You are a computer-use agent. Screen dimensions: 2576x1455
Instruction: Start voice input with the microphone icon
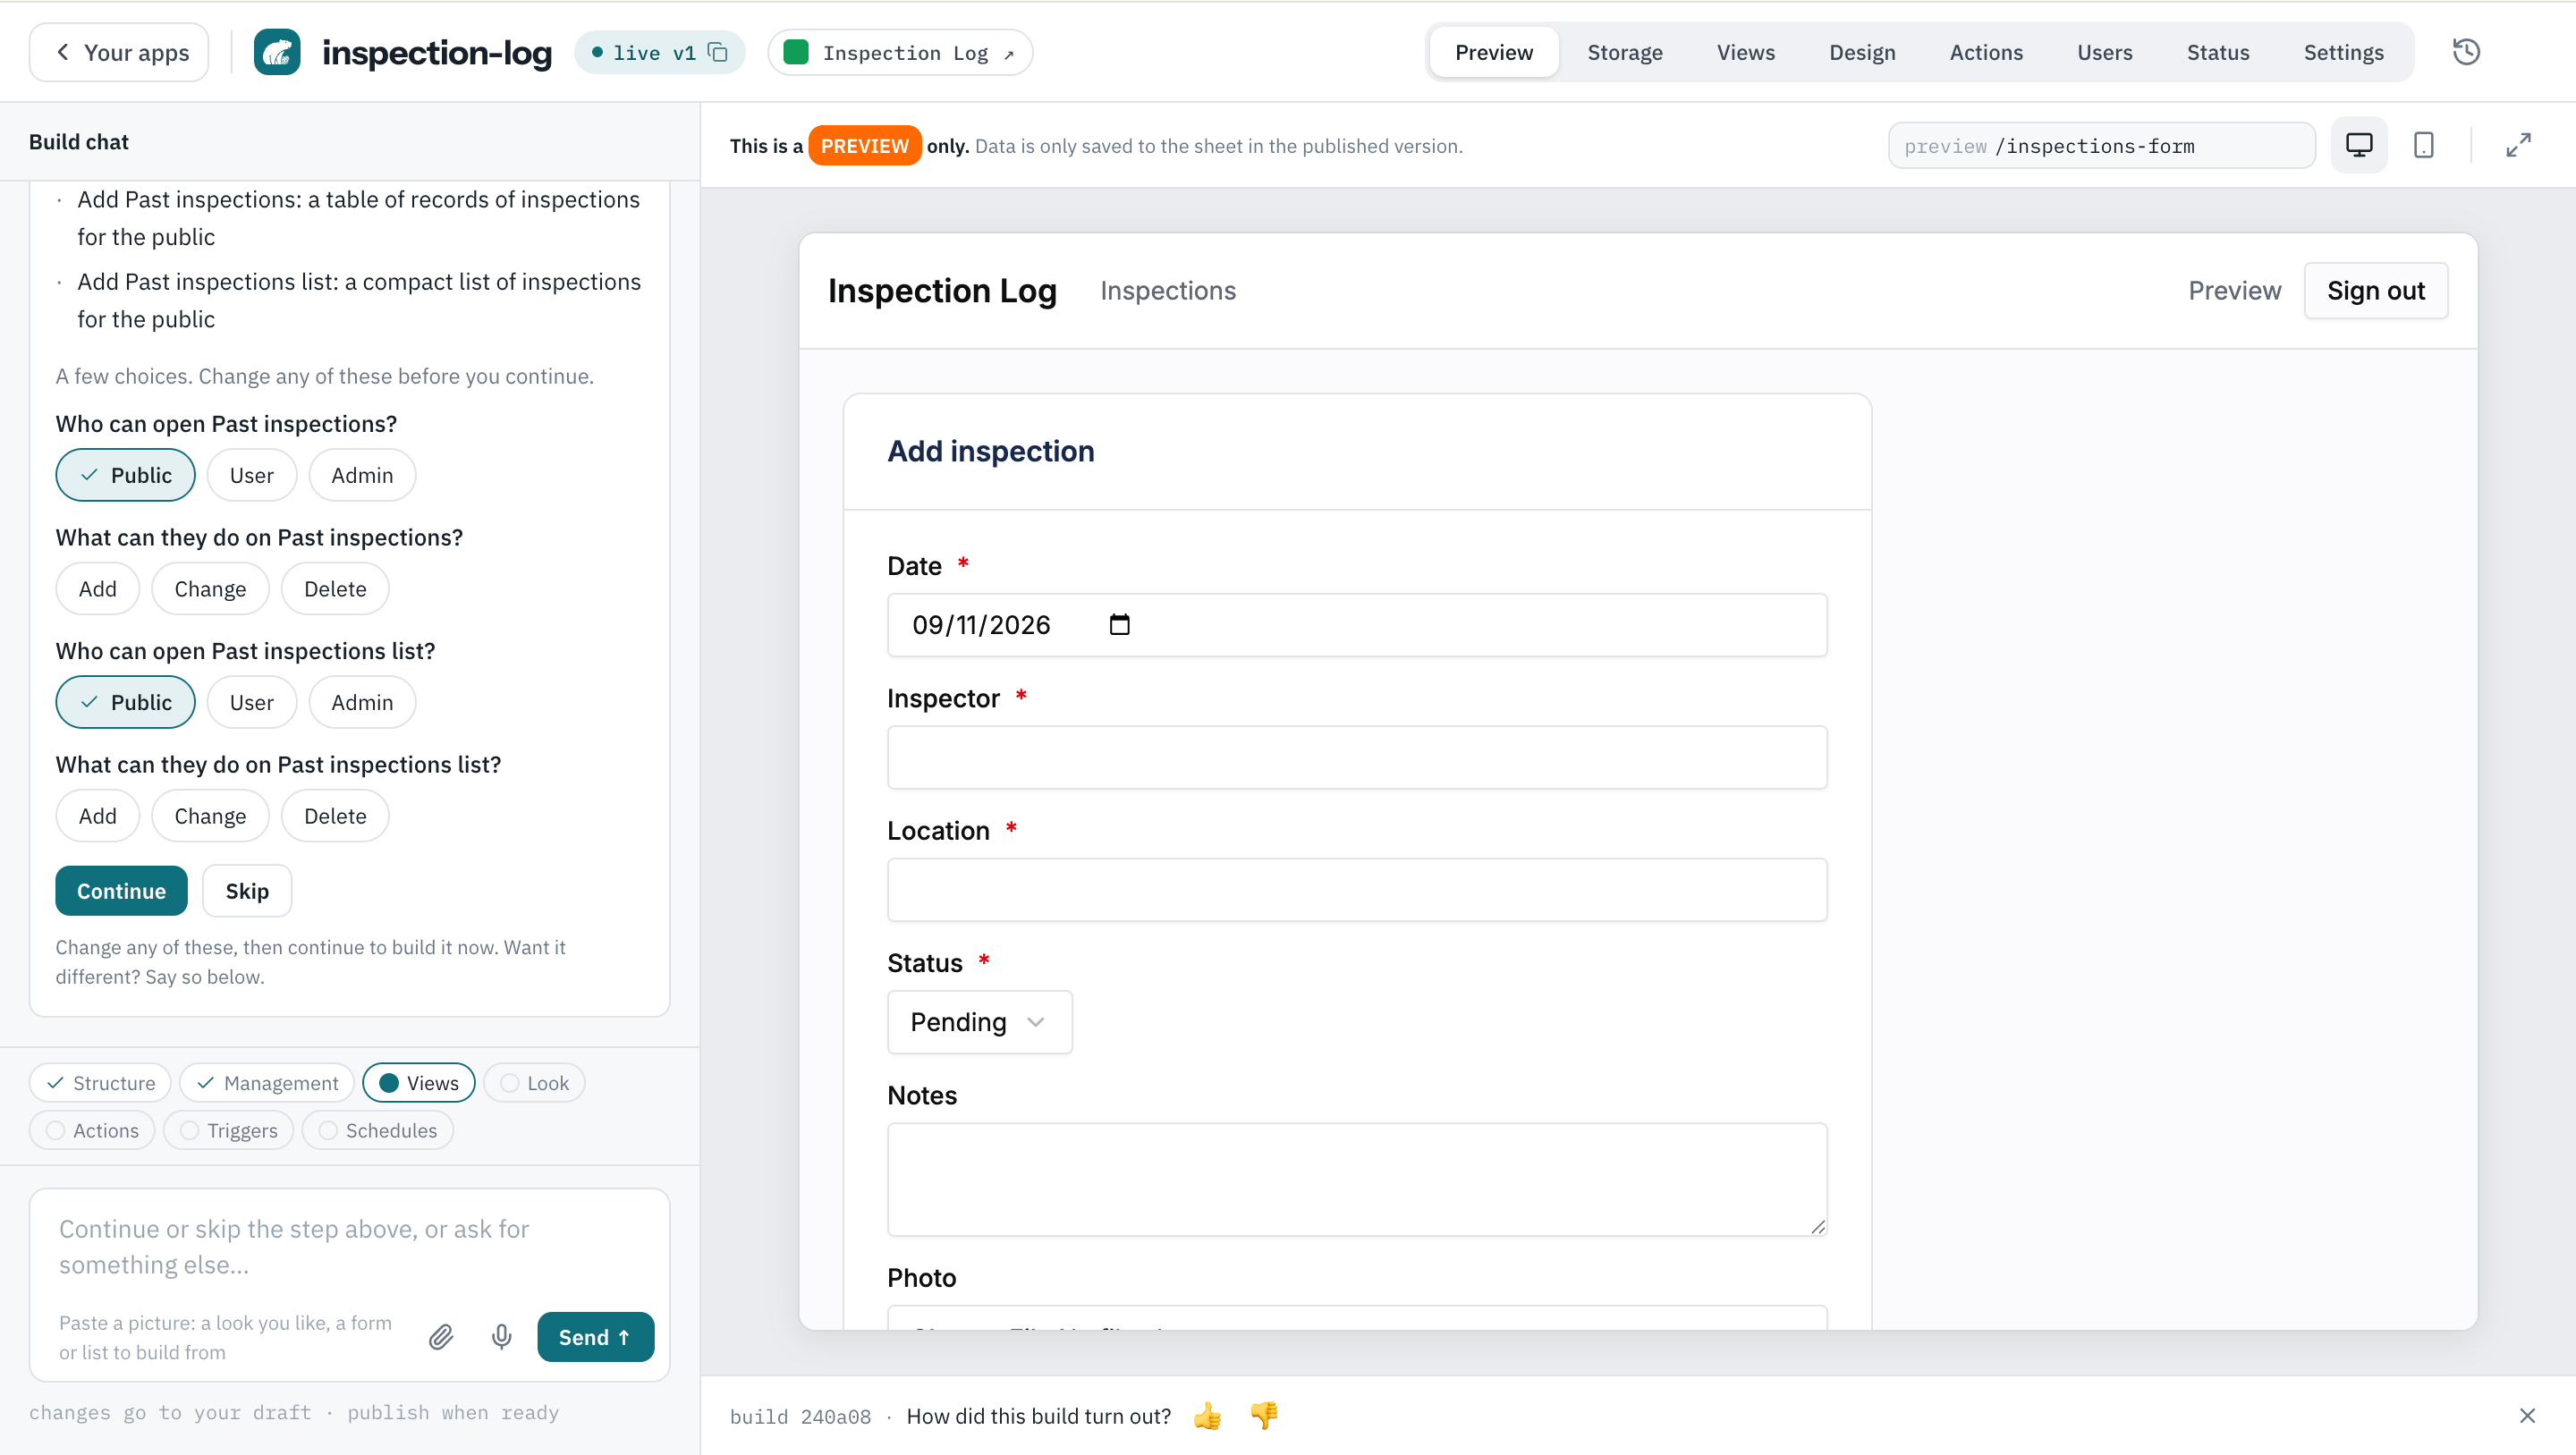tap(502, 1337)
